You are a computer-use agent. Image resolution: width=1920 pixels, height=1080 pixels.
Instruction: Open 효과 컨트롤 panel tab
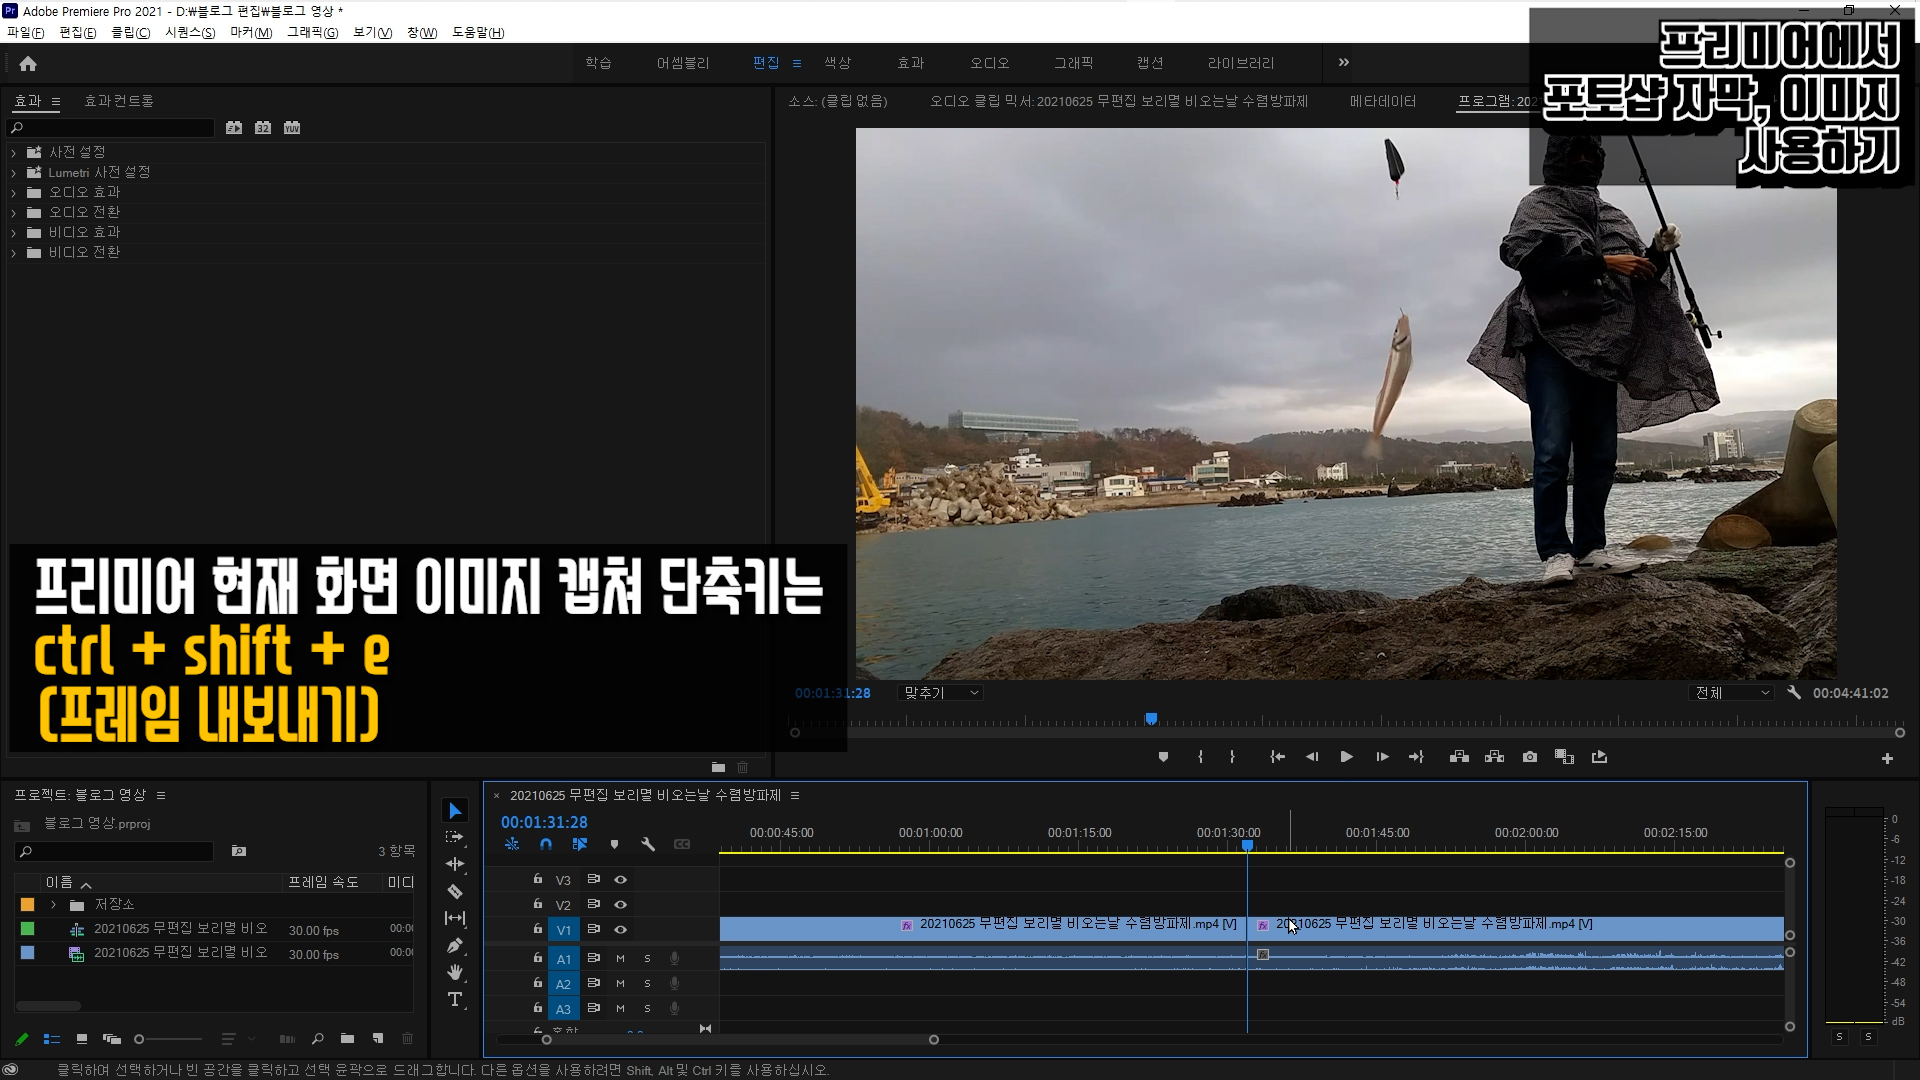click(119, 101)
